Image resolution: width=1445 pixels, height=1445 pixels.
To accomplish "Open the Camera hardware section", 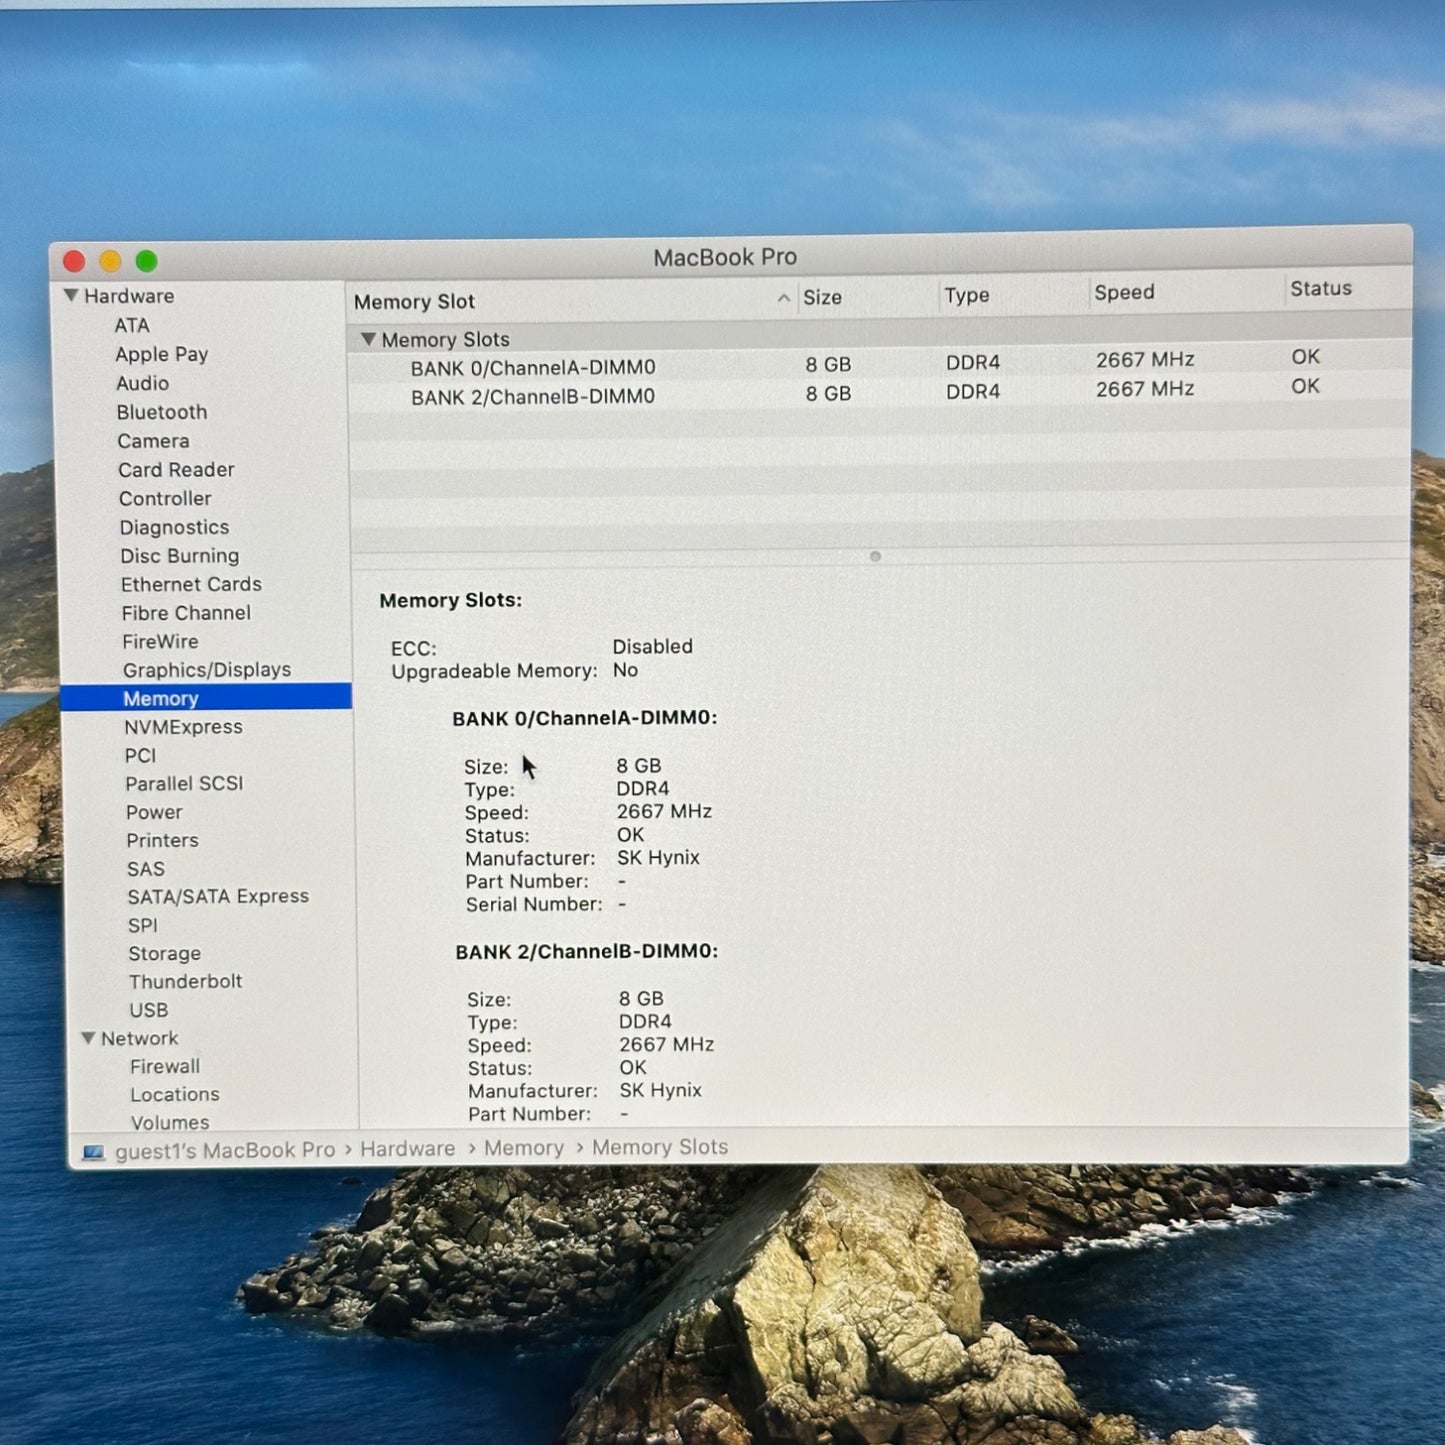I will pos(153,441).
